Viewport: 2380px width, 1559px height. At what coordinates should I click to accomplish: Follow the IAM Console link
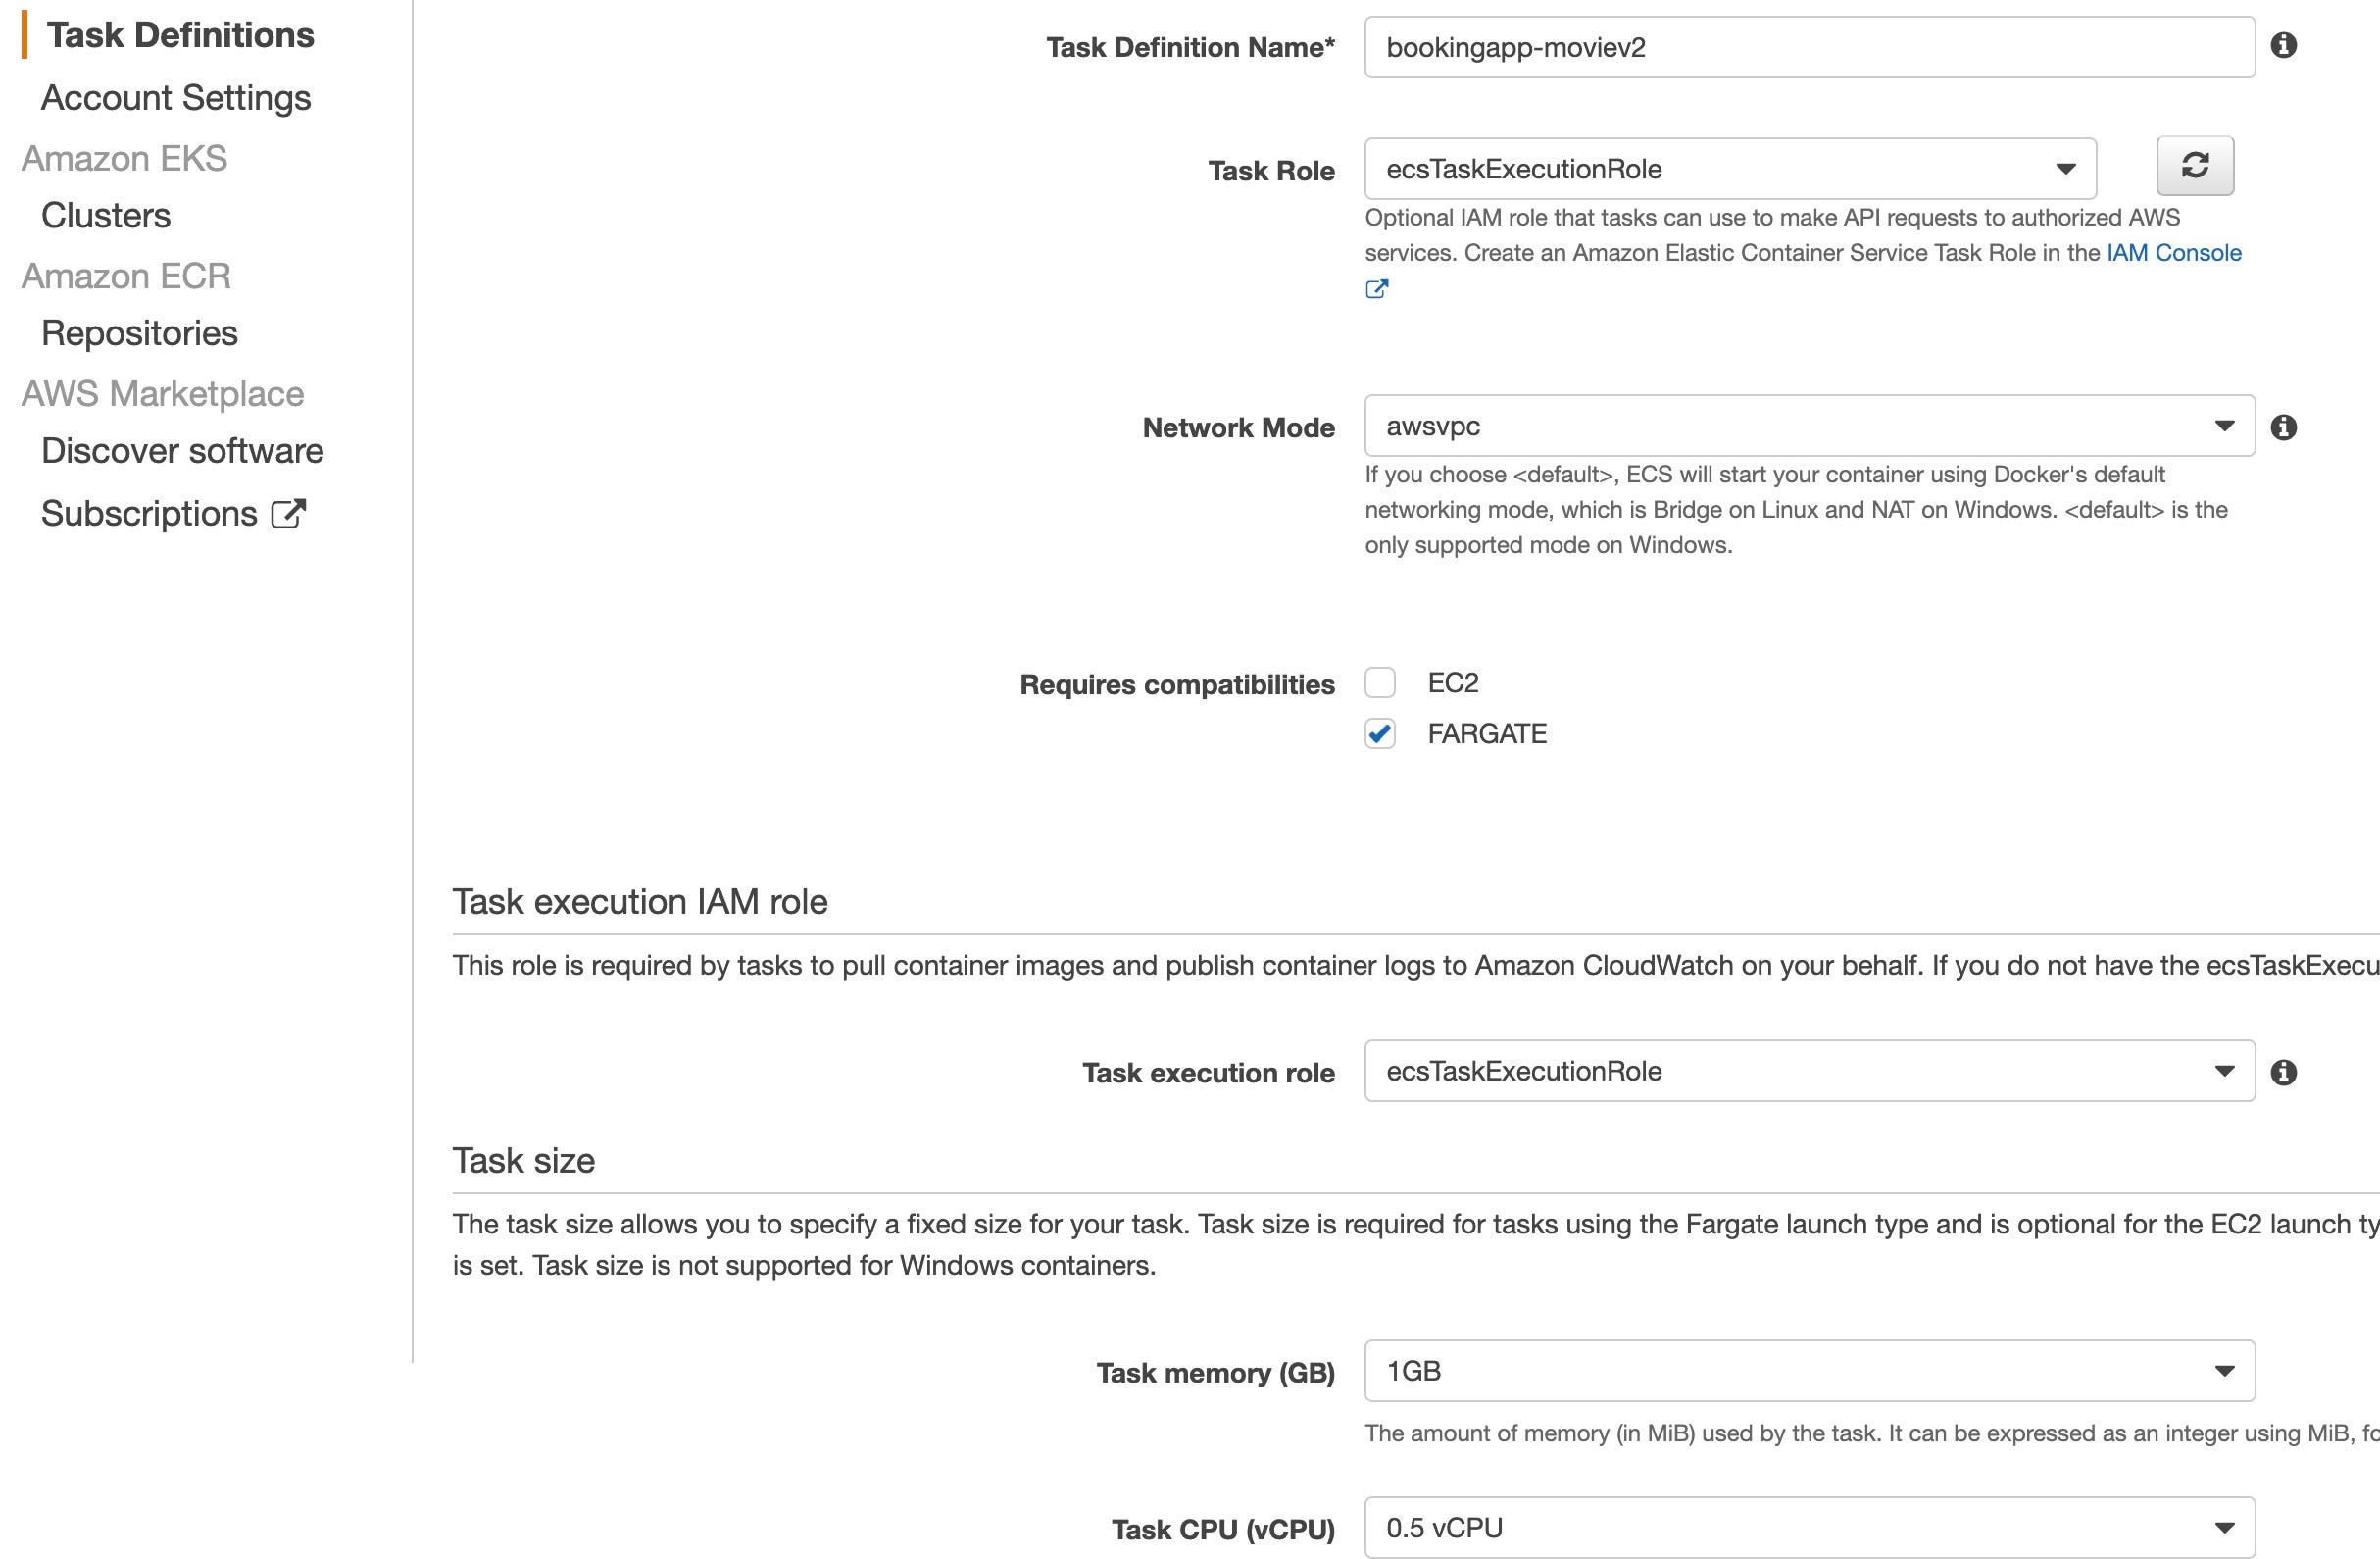point(2174,253)
